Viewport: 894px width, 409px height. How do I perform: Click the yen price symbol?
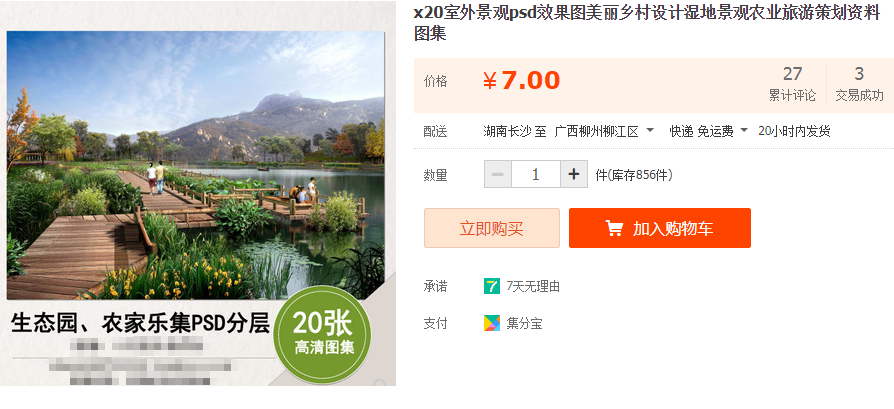(490, 82)
